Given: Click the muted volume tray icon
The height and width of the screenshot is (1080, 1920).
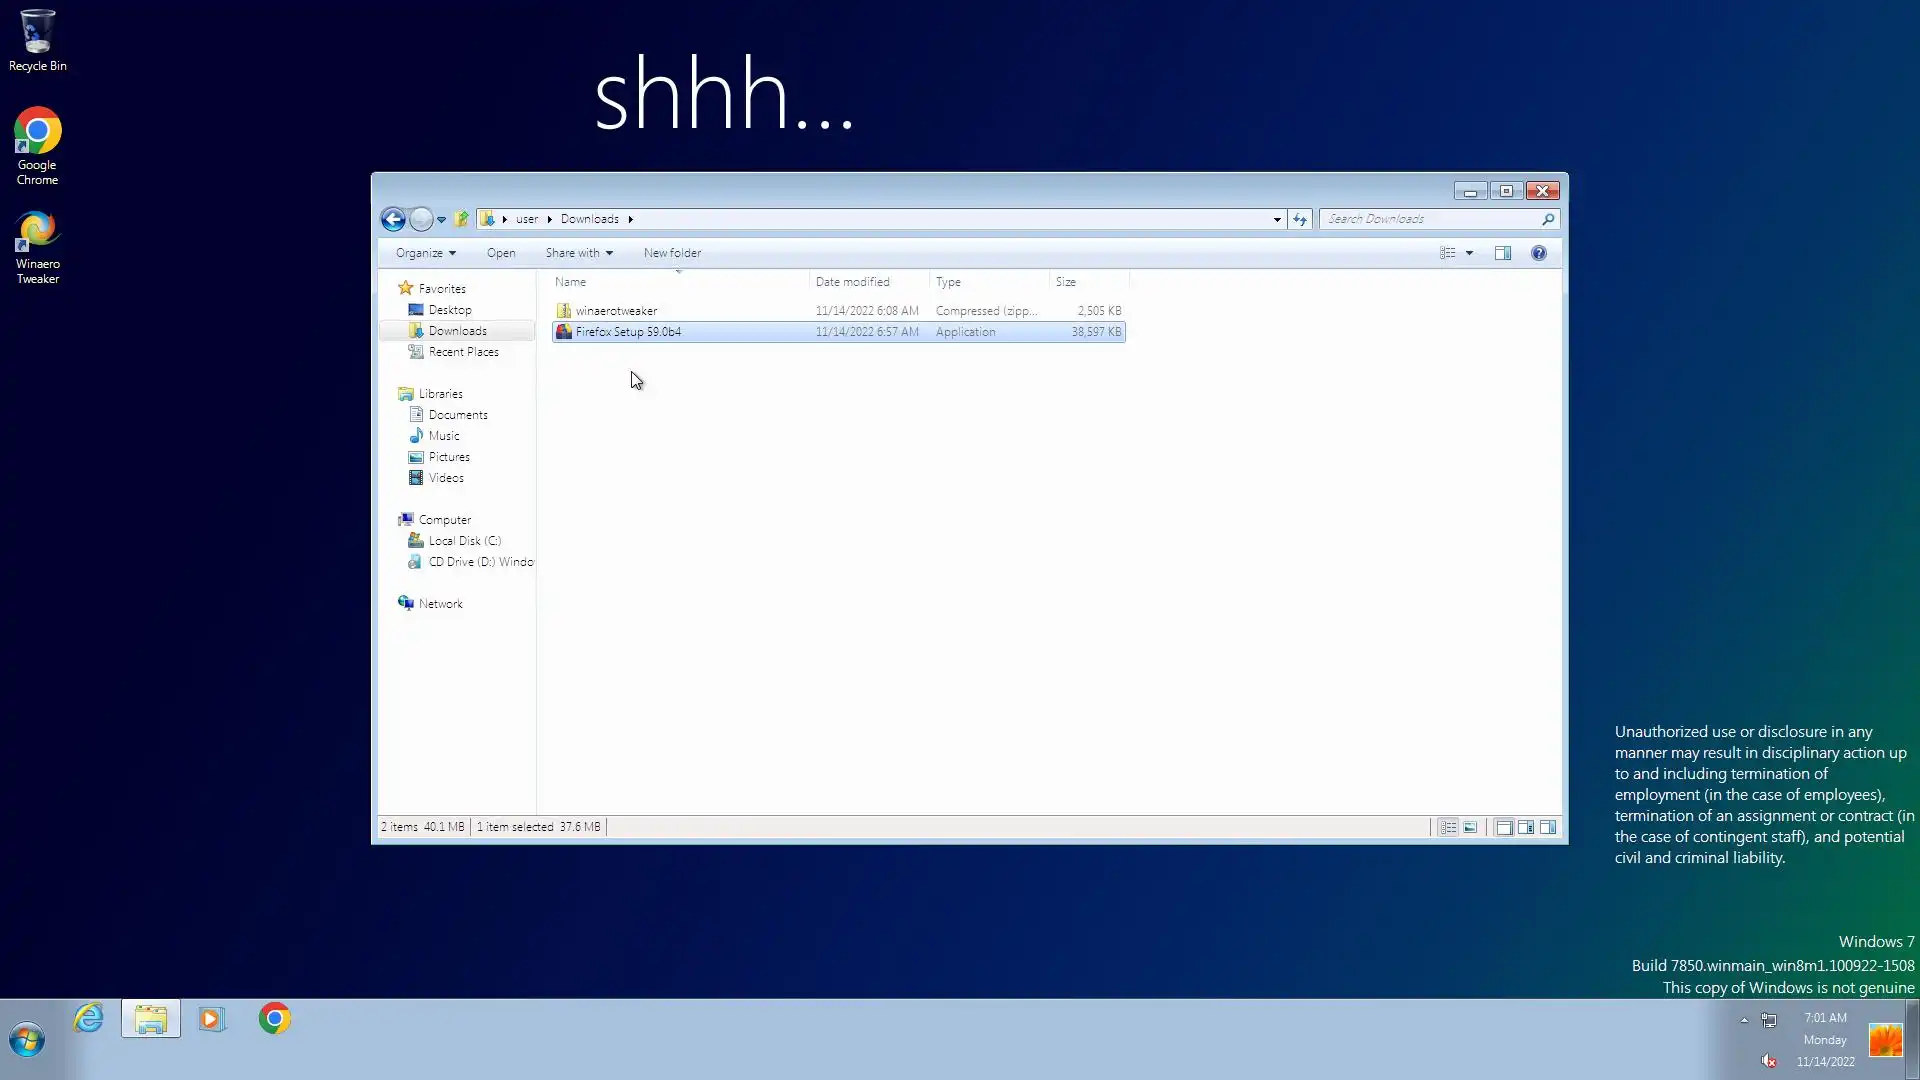Looking at the screenshot, I should [x=1768, y=1061].
